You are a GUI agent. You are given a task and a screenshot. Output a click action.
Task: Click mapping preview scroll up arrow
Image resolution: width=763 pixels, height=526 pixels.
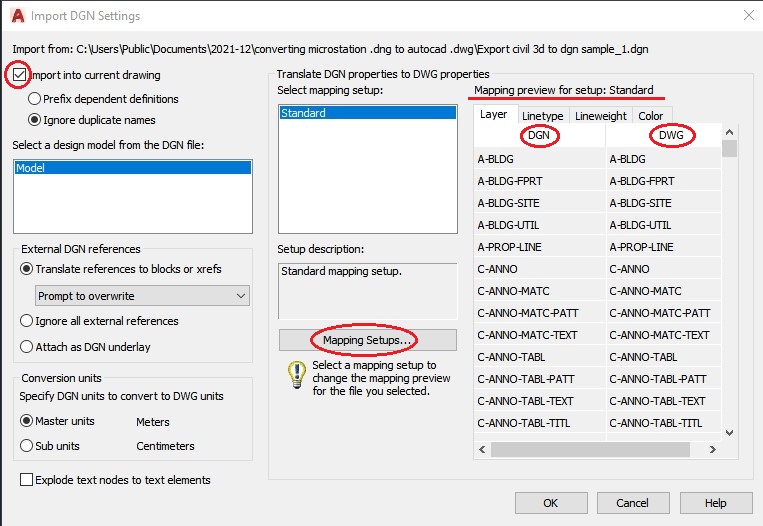[729, 132]
